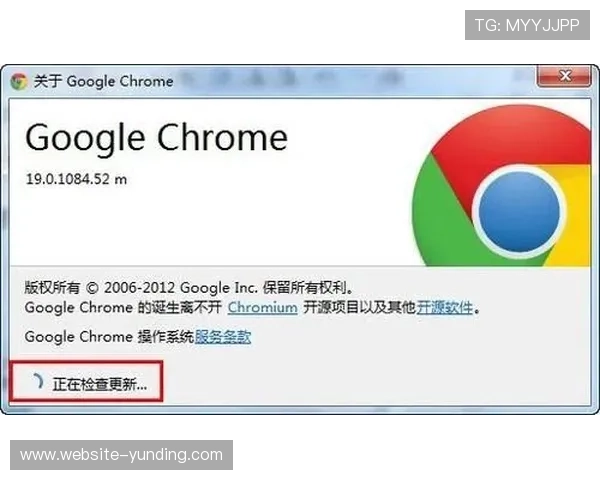Click the update-check loading spinner
Image resolution: width=600 pixels, height=480 pixels.
pos(37,382)
